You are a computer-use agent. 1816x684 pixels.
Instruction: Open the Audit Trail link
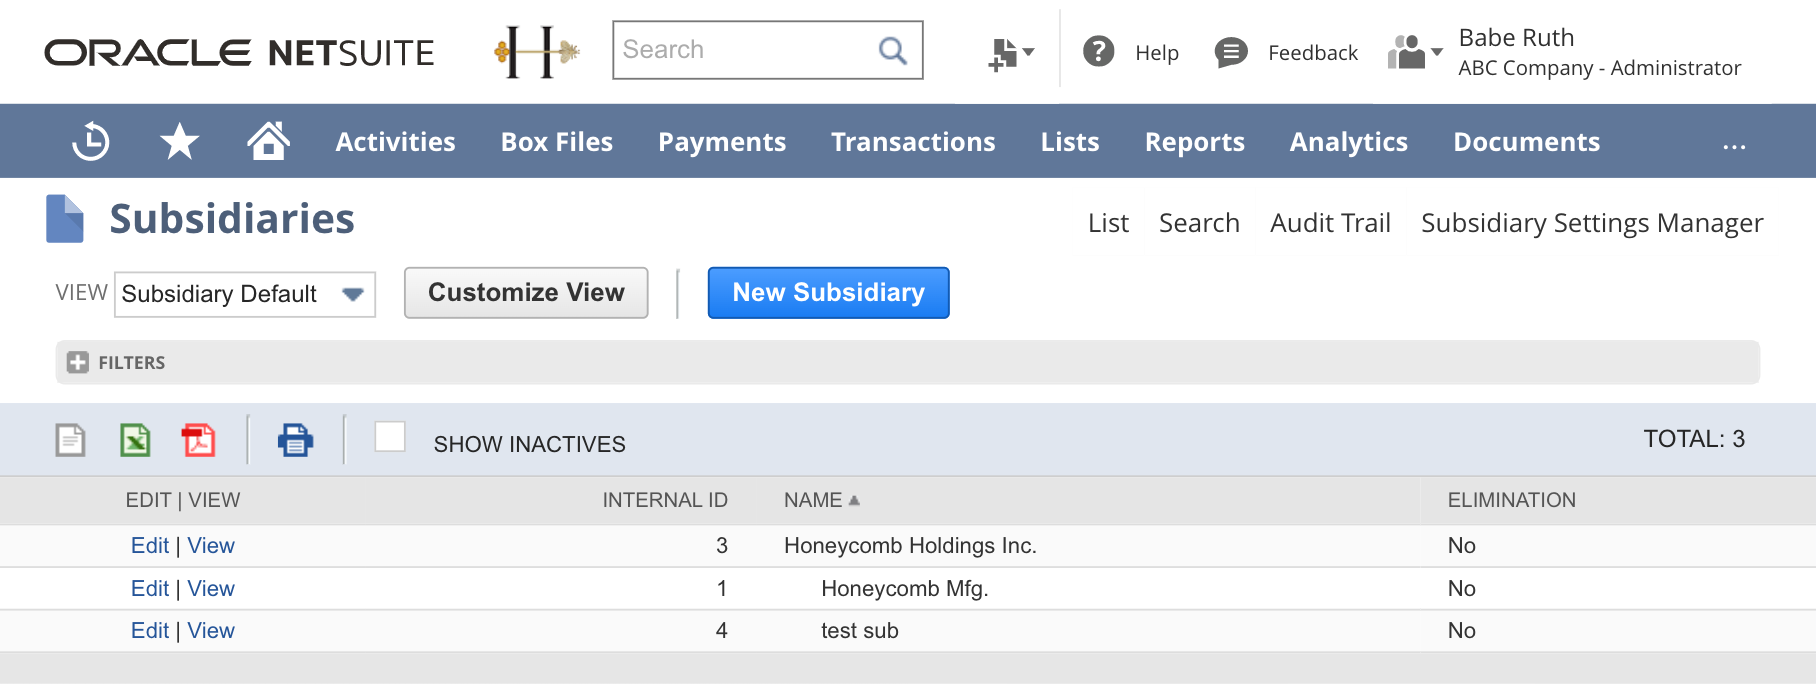tap(1330, 223)
